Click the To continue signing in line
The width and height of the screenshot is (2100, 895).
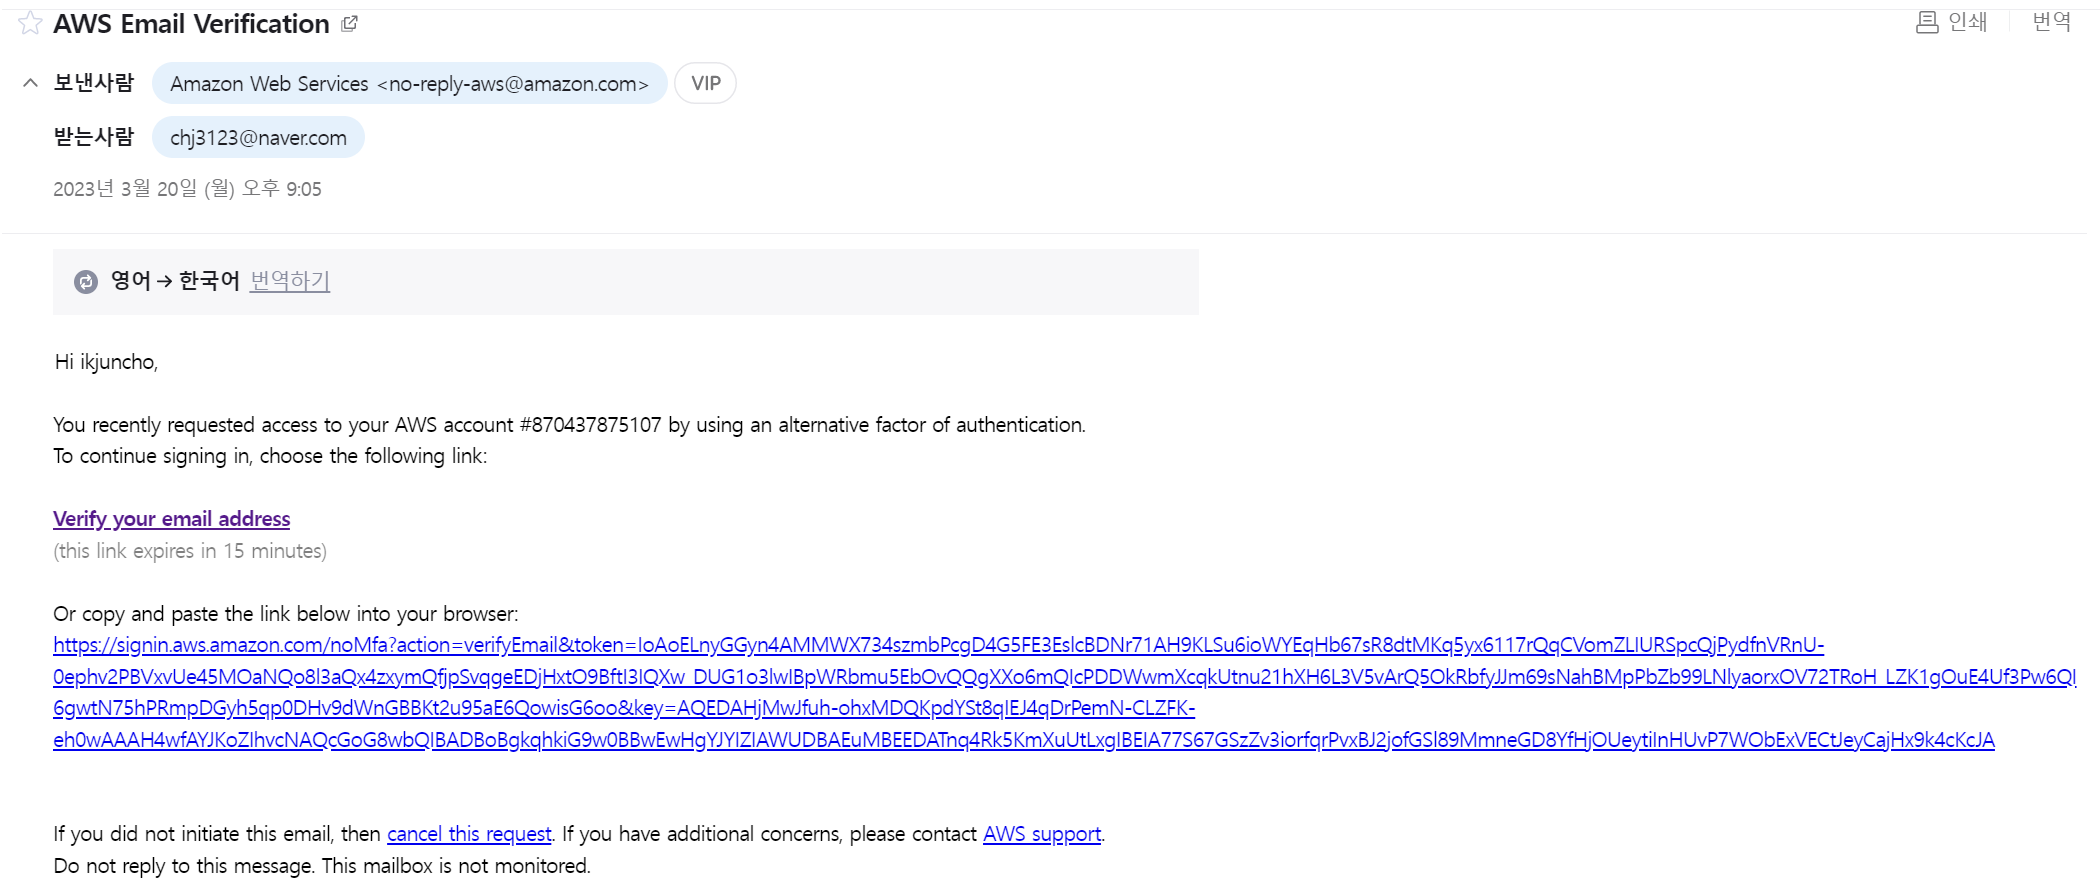[x=270, y=456]
